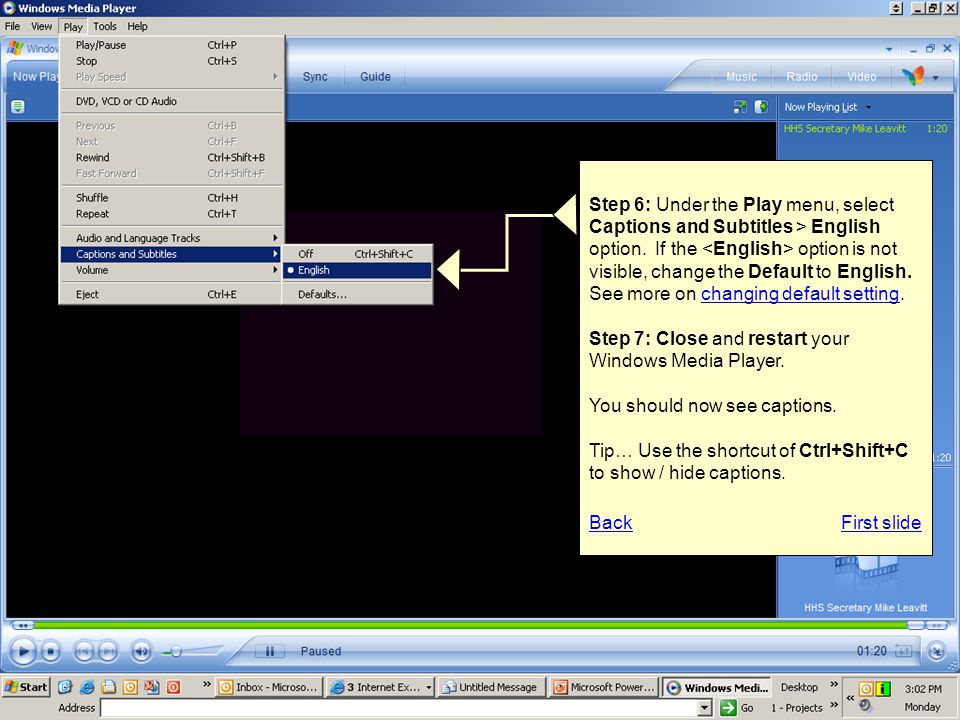Click the green seek progress bar
Viewport: 960px width, 720px height.
[470, 625]
